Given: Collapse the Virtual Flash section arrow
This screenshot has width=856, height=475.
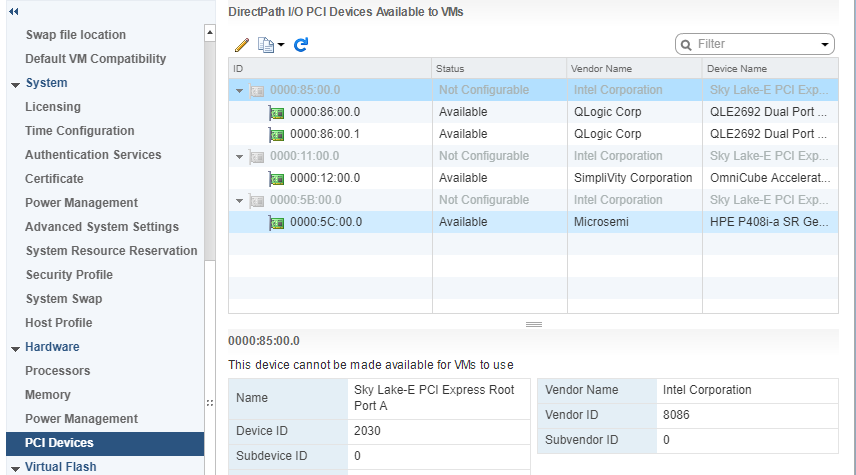Looking at the screenshot, I should (15, 468).
